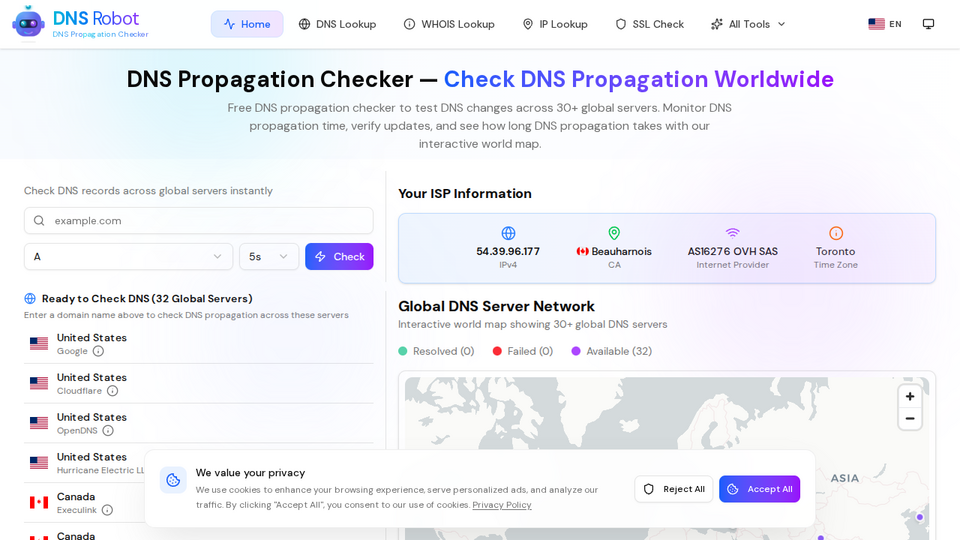Open SSL Check tool
Viewport: 960px width, 540px height.
coord(650,24)
